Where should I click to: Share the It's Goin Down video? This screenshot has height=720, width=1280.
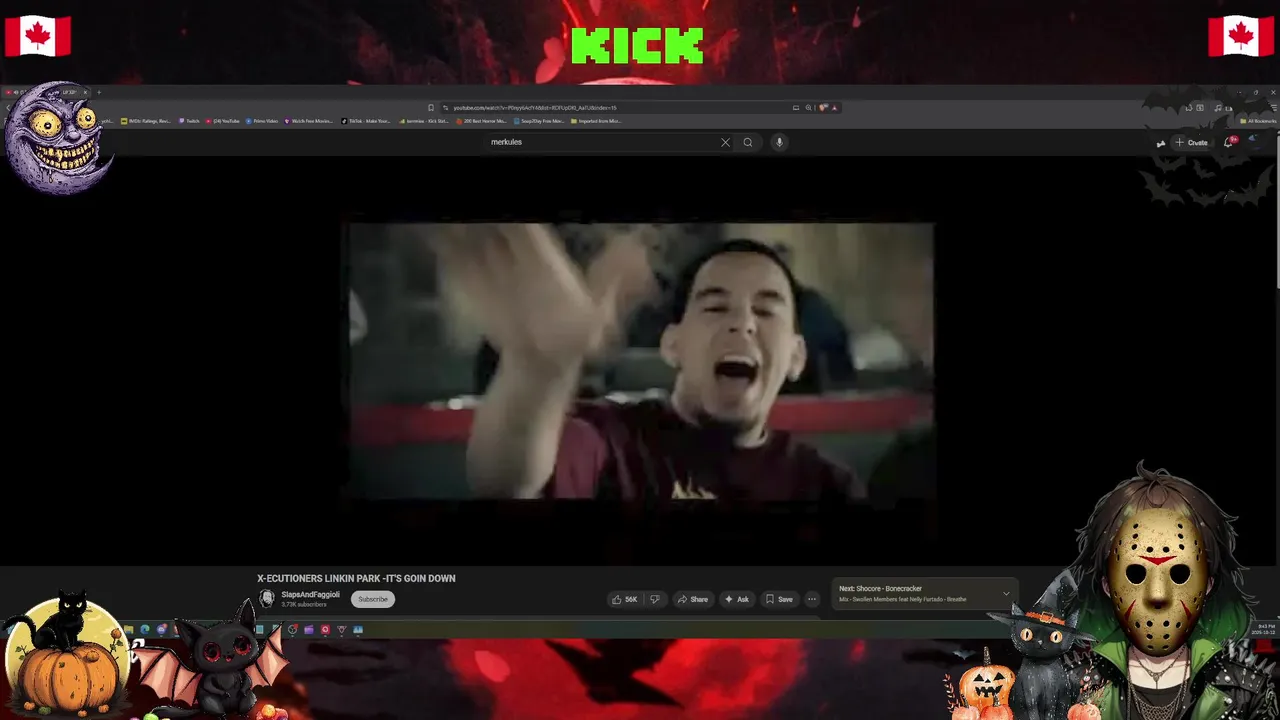[692, 599]
